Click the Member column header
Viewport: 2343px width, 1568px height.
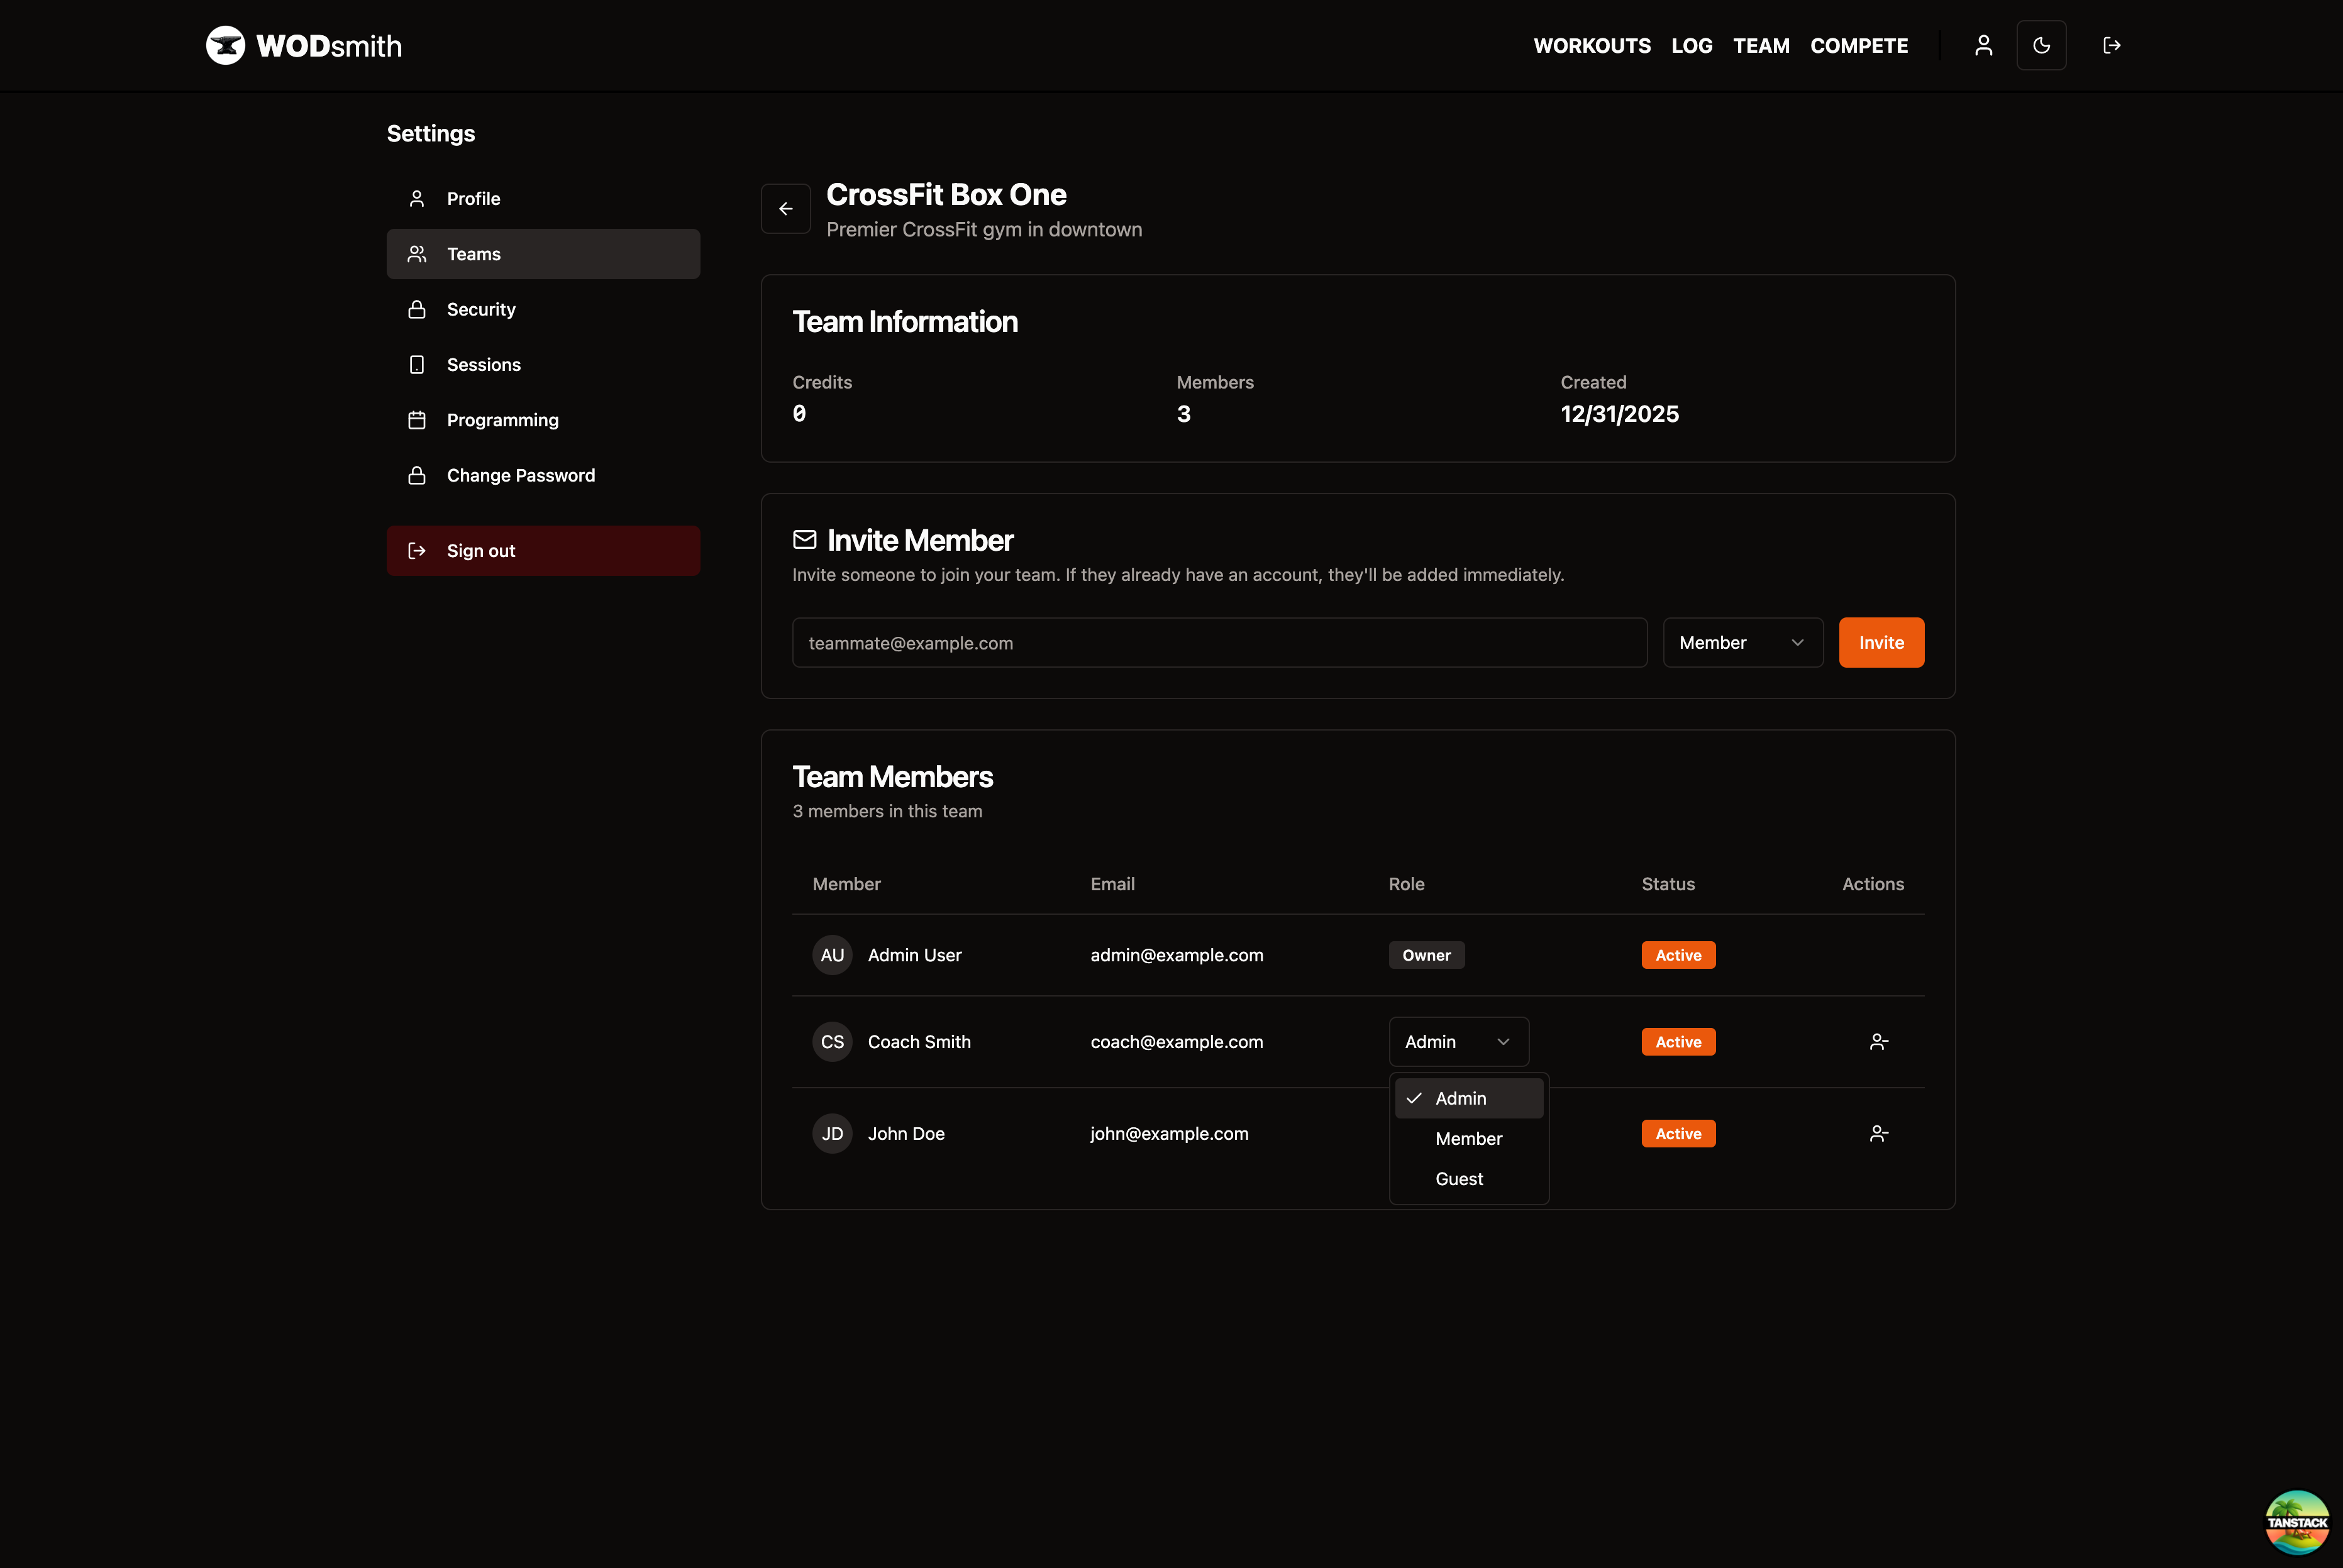(x=846, y=884)
